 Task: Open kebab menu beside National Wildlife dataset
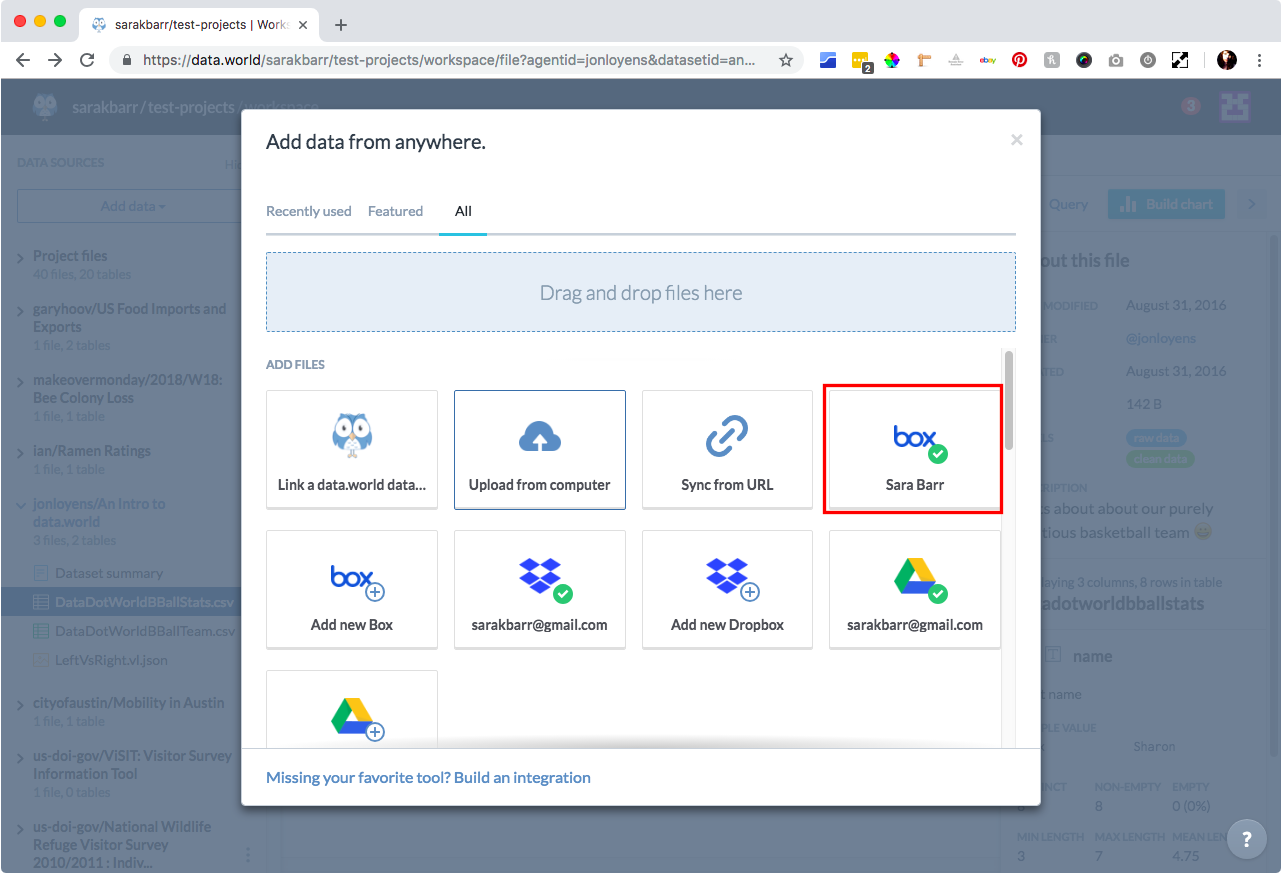(248, 855)
